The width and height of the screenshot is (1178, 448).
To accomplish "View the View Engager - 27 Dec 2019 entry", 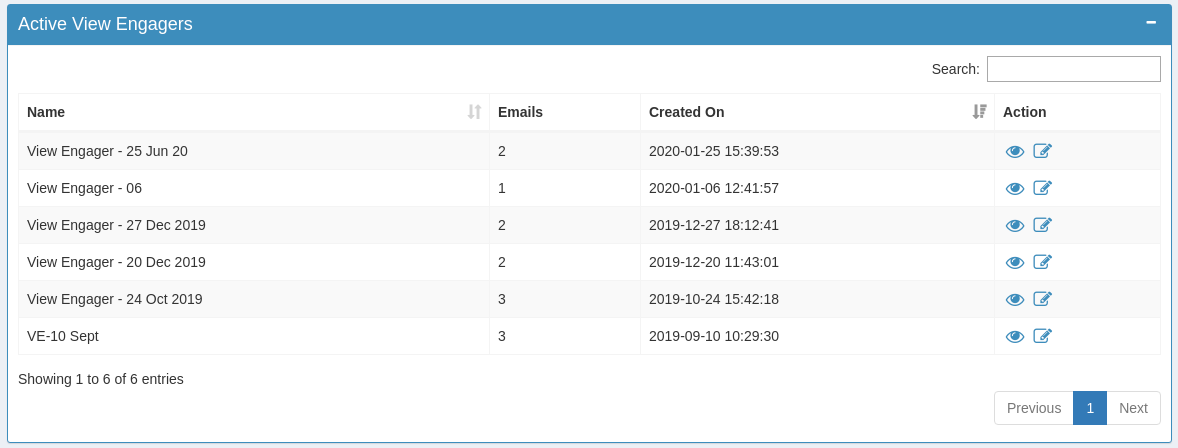I will tap(1014, 225).
